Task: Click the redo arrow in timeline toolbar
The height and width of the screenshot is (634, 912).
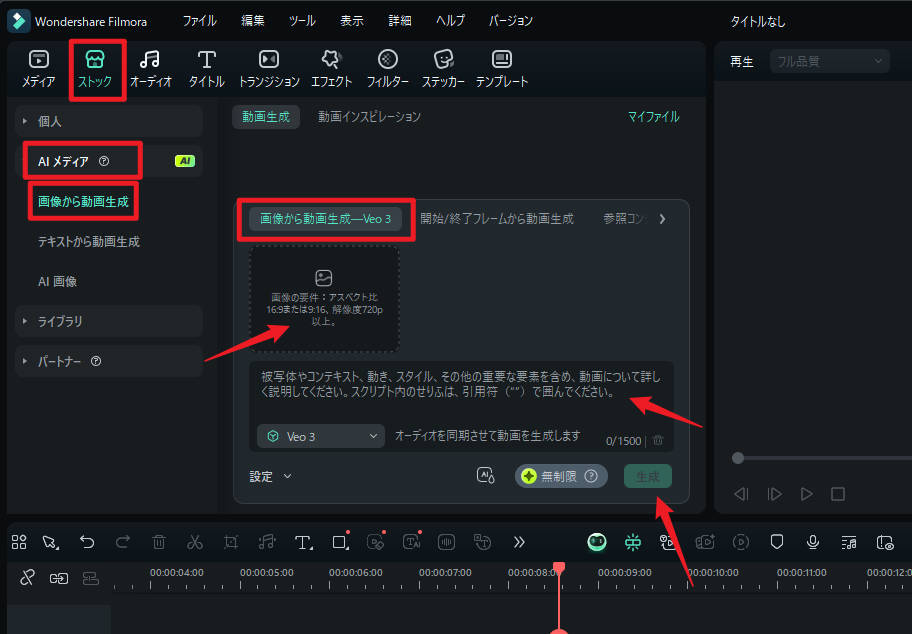Action: coord(123,542)
